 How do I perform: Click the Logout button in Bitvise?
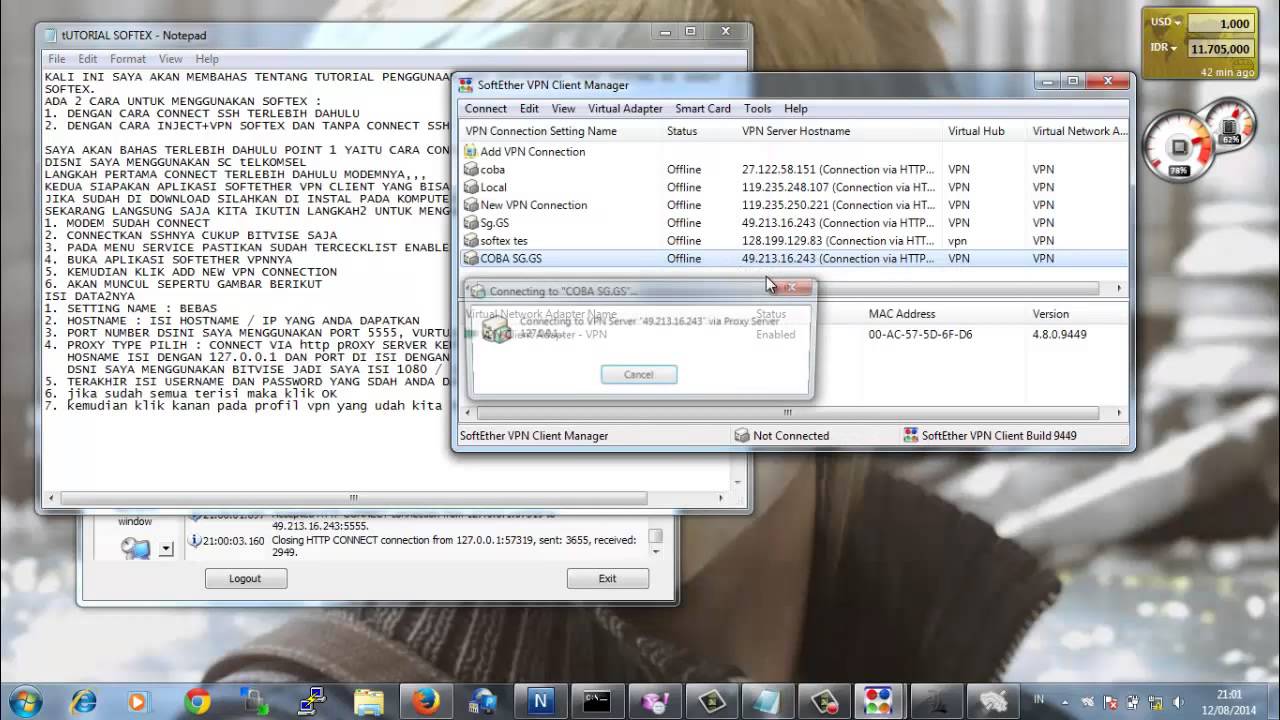point(245,578)
